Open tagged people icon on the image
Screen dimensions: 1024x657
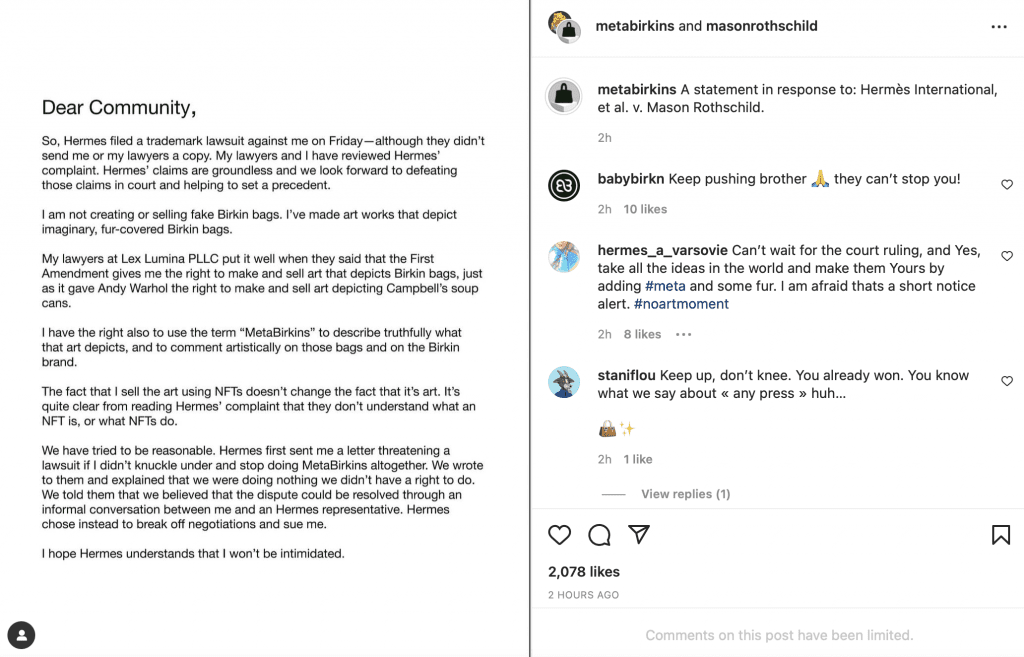pos(21,634)
